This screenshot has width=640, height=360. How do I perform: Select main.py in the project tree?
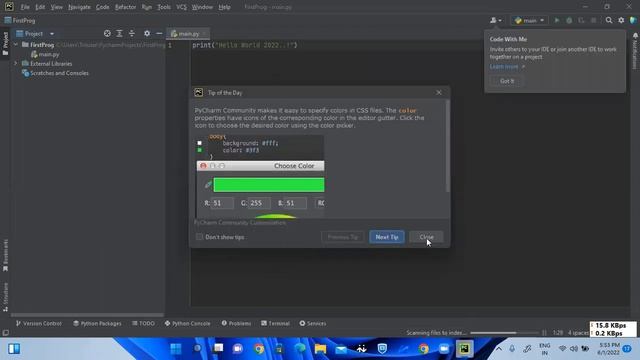[45, 54]
